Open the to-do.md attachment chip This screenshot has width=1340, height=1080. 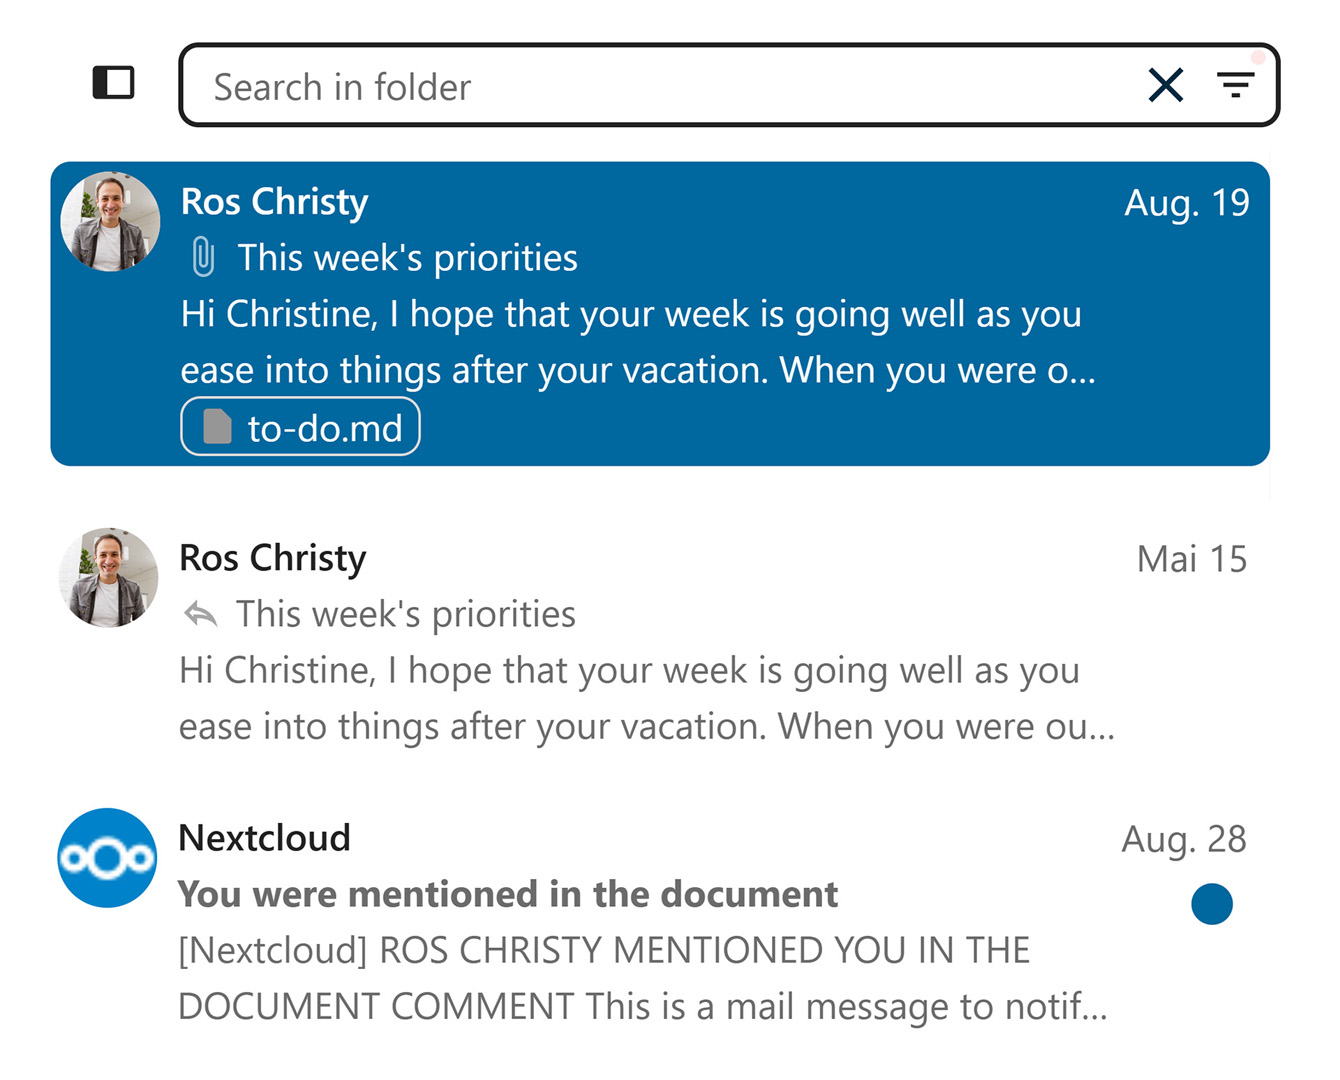[300, 427]
